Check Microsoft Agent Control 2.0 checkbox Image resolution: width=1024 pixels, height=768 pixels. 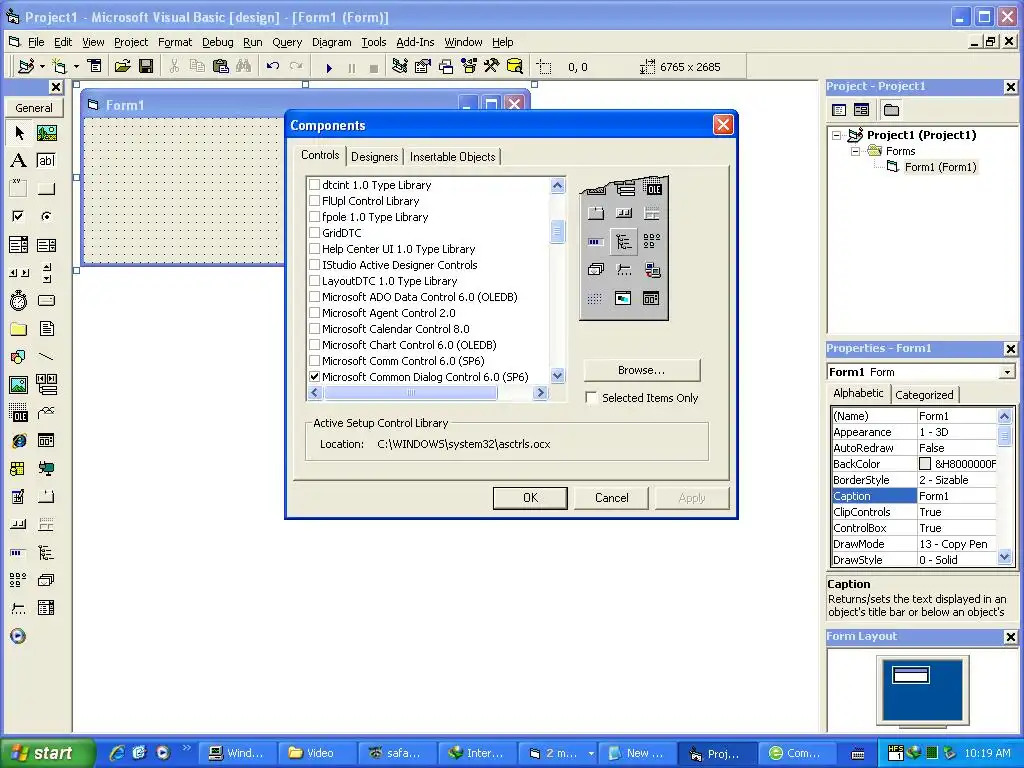tap(315, 313)
